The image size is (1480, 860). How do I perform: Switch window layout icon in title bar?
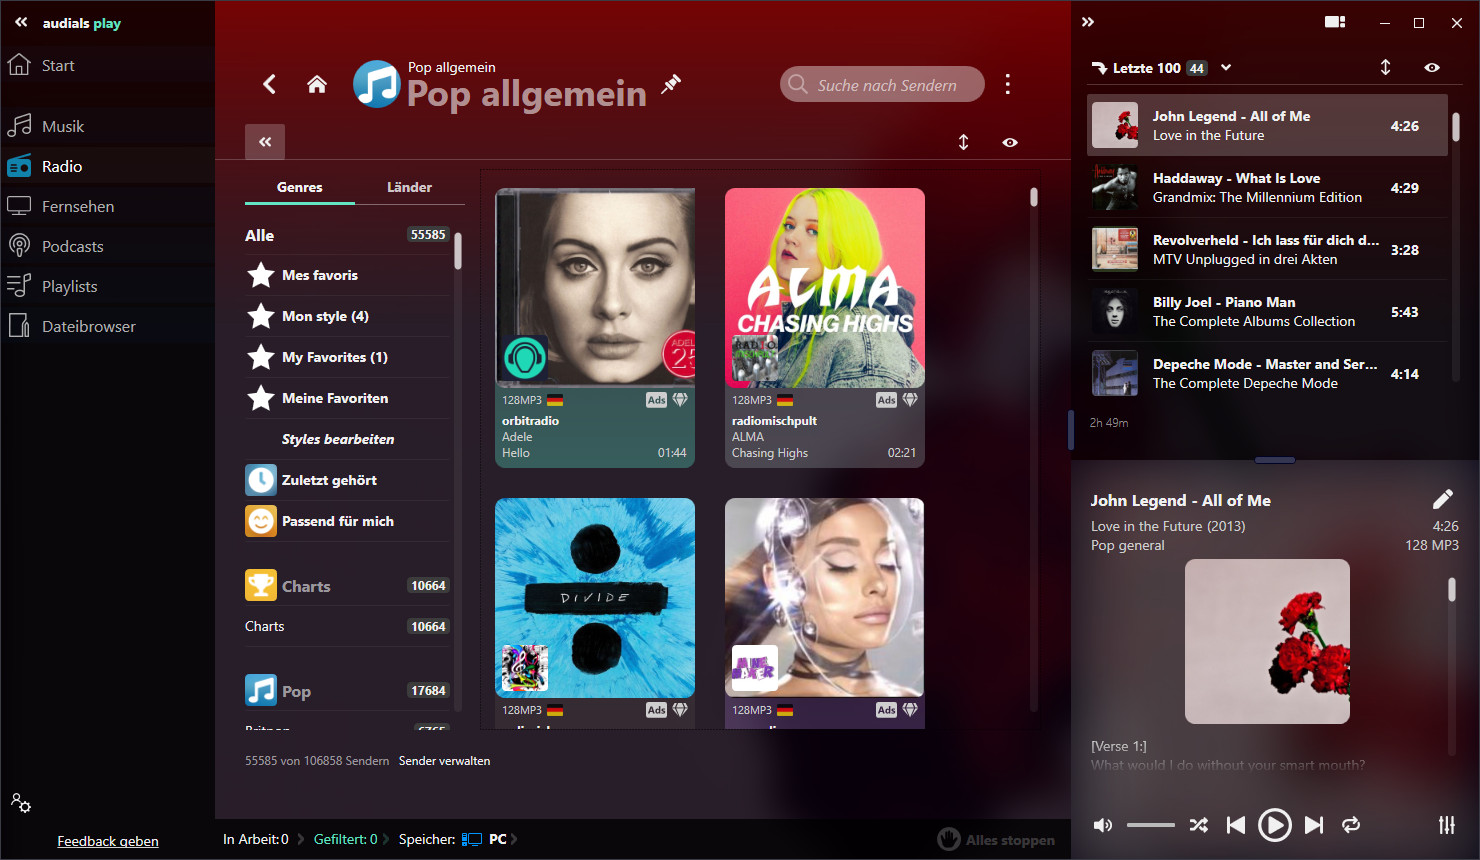point(1335,22)
